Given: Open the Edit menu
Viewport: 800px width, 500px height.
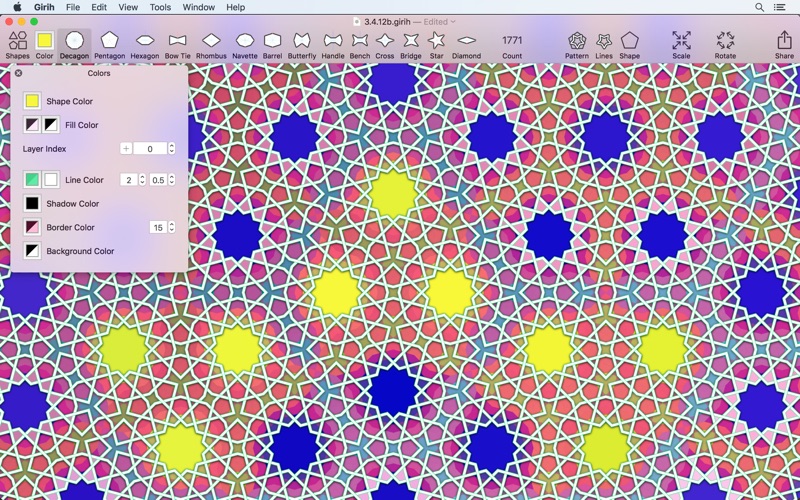Looking at the screenshot, I should [x=99, y=7].
